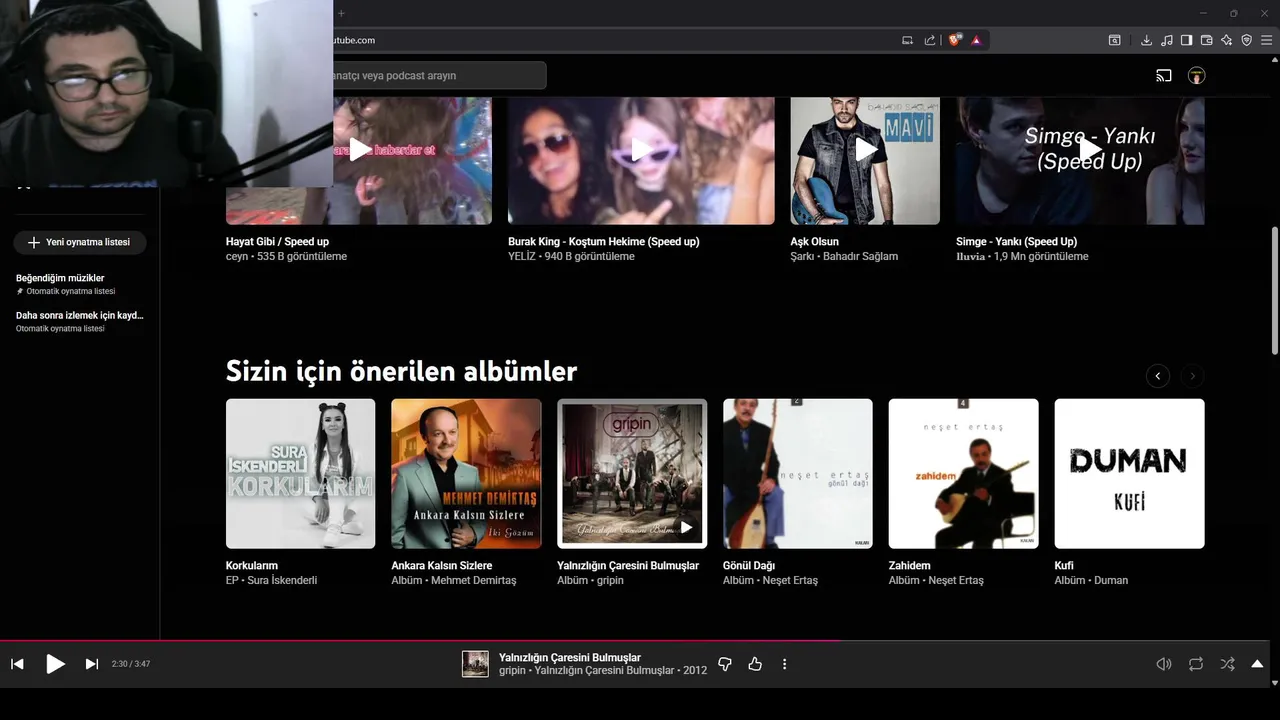Click Gönül Dağı album title text

(x=749, y=565)
